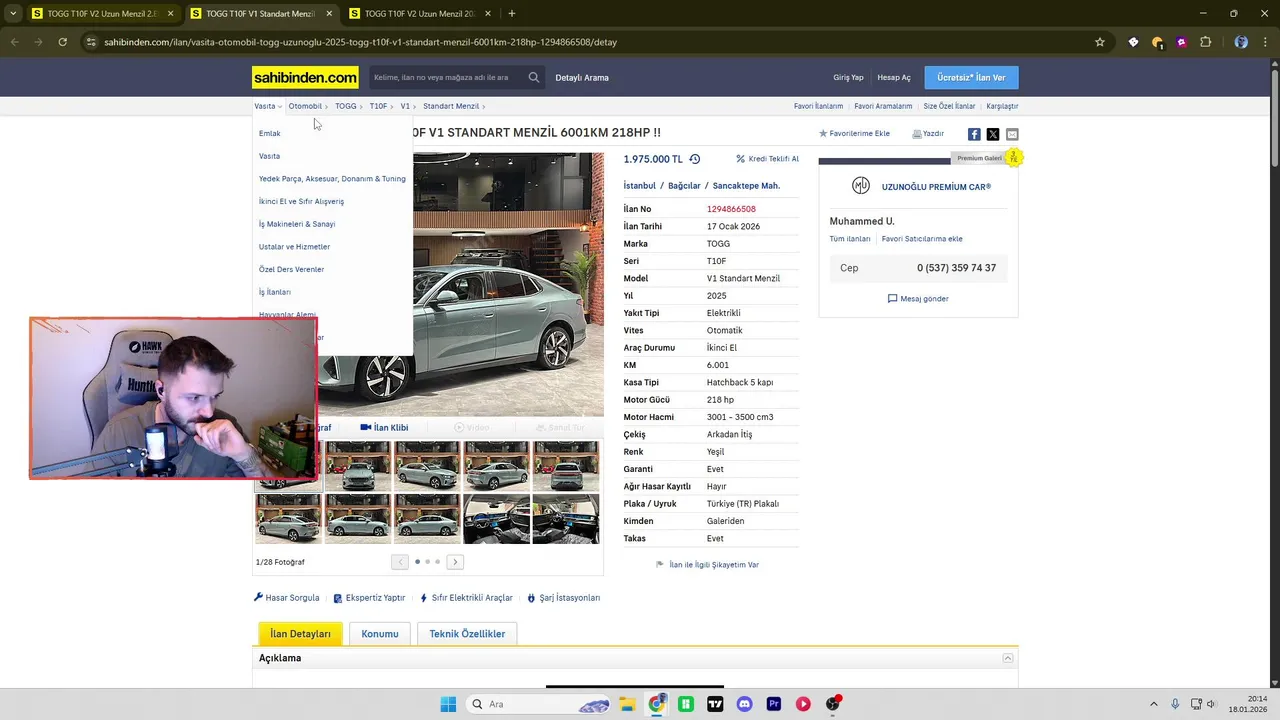Open a new browser tab
1280x720 pixels.
pos(512,14)
